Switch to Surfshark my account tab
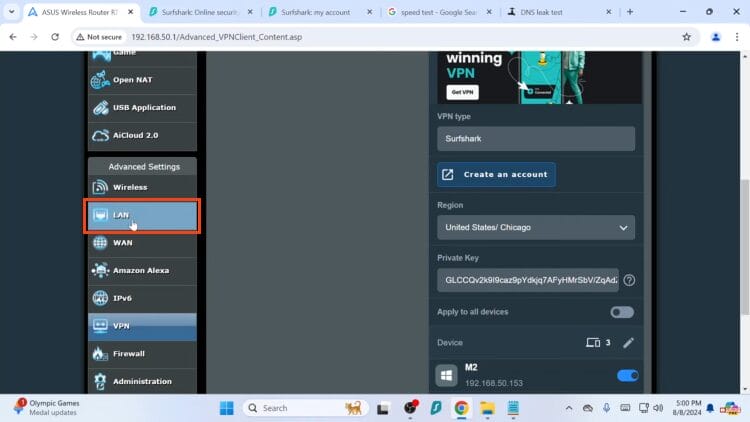 (x=316, y=12)
